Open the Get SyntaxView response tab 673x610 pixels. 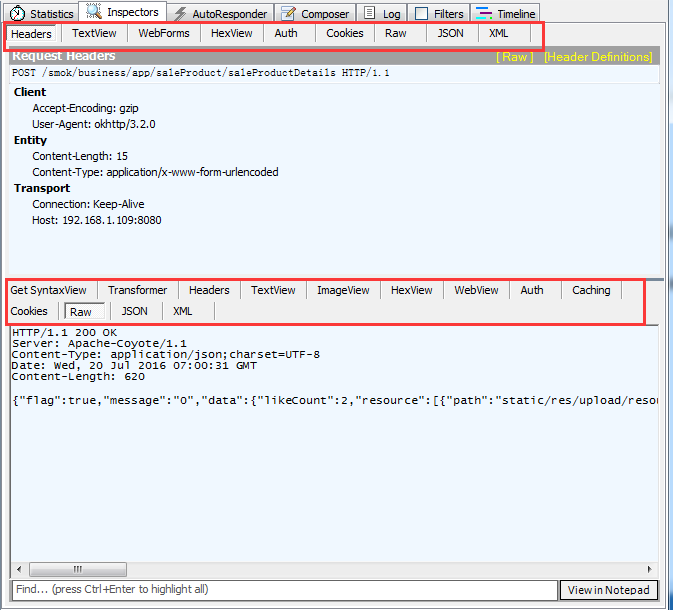click(49, 290)
